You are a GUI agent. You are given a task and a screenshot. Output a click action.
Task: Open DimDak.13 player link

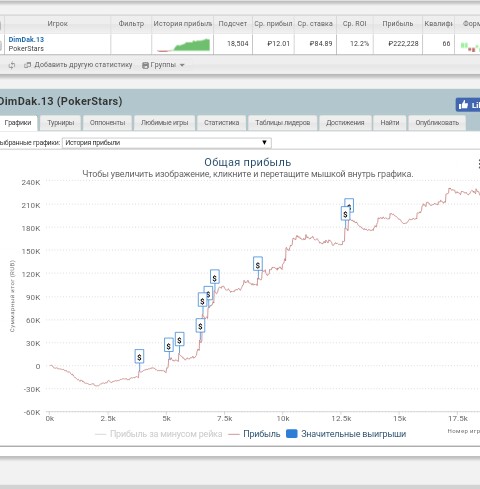click(x=26, y=39)
